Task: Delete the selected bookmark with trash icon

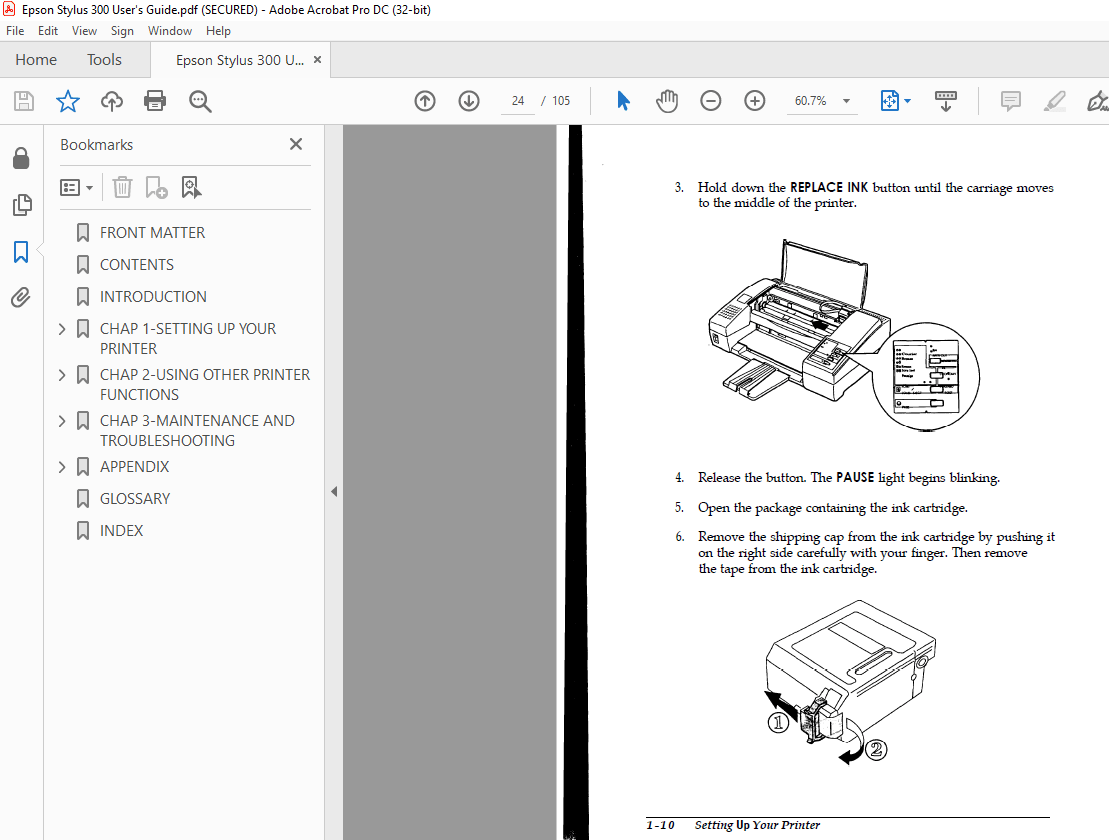Action: tap(121, 187)
